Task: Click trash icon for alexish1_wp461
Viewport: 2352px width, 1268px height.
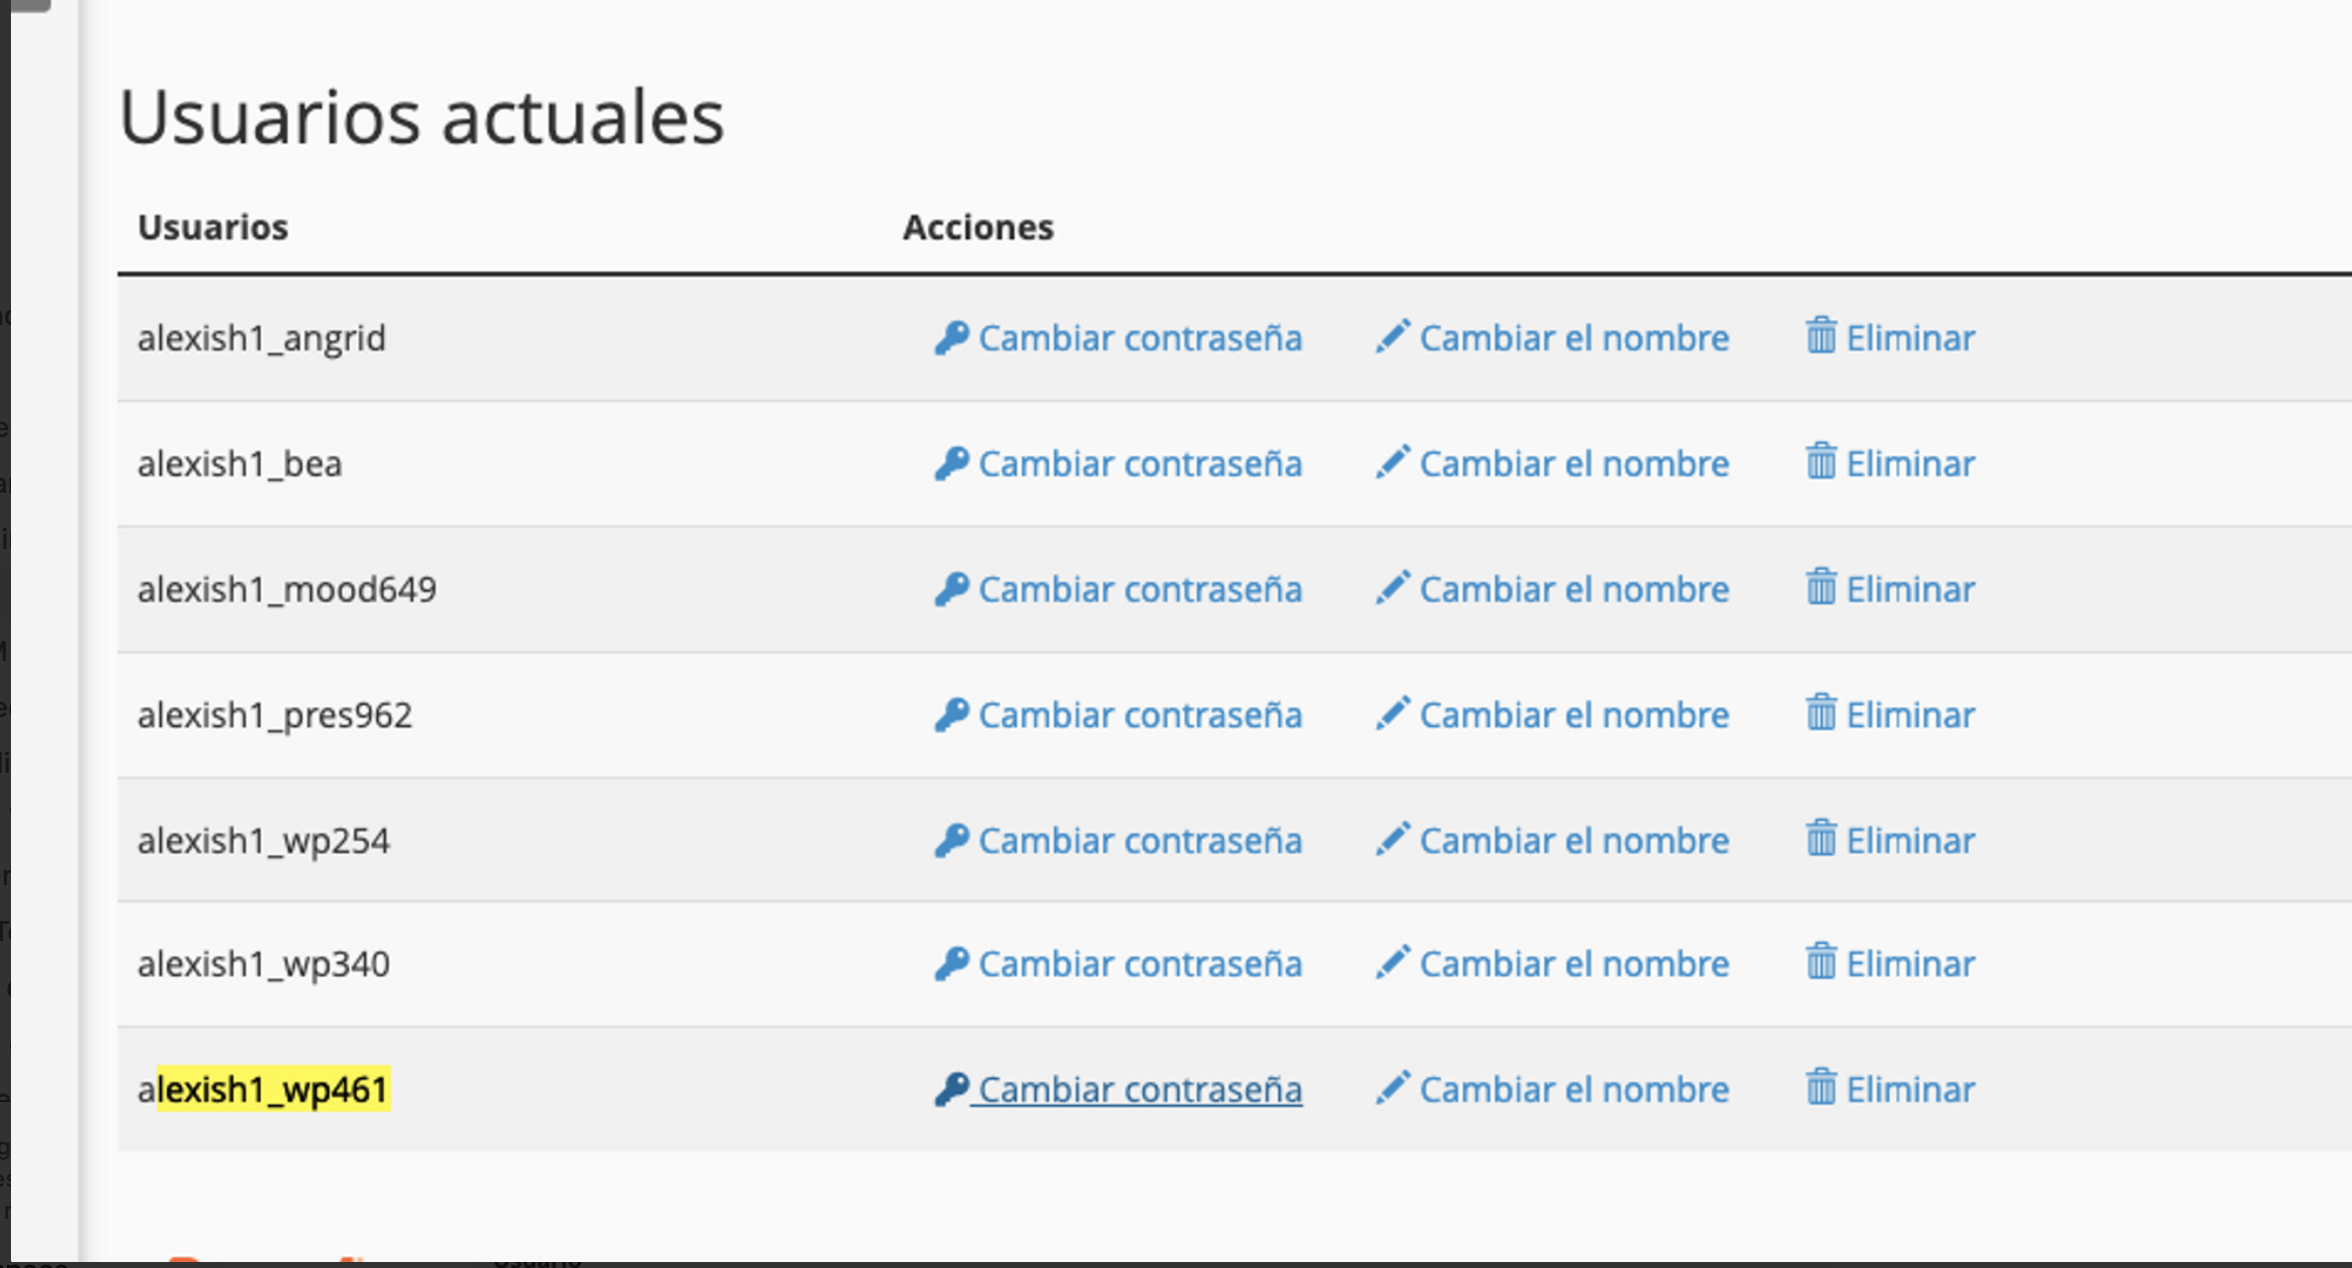Action: click(1821, 1087)
